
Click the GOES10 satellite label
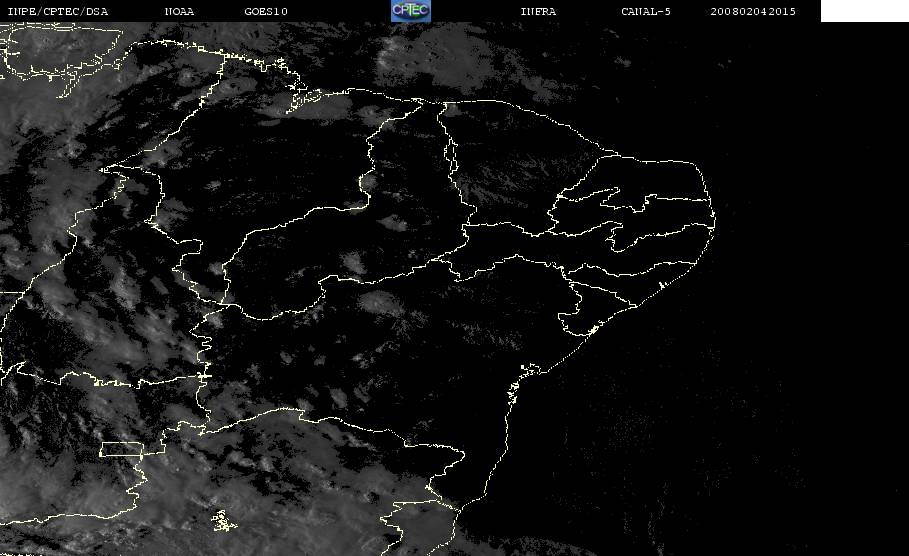(x=266, y=11)
